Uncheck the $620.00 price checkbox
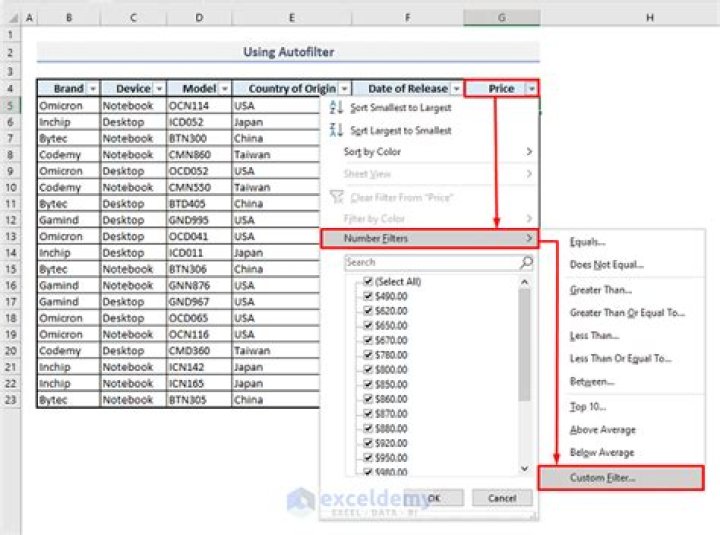 click(367, 310)
